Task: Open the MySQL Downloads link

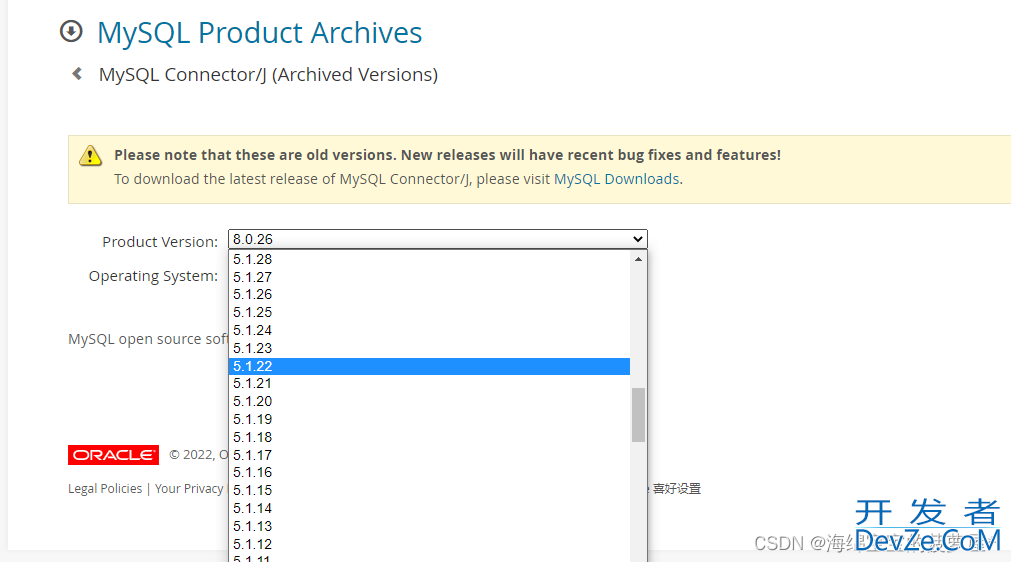Action: tap(616, 179)
